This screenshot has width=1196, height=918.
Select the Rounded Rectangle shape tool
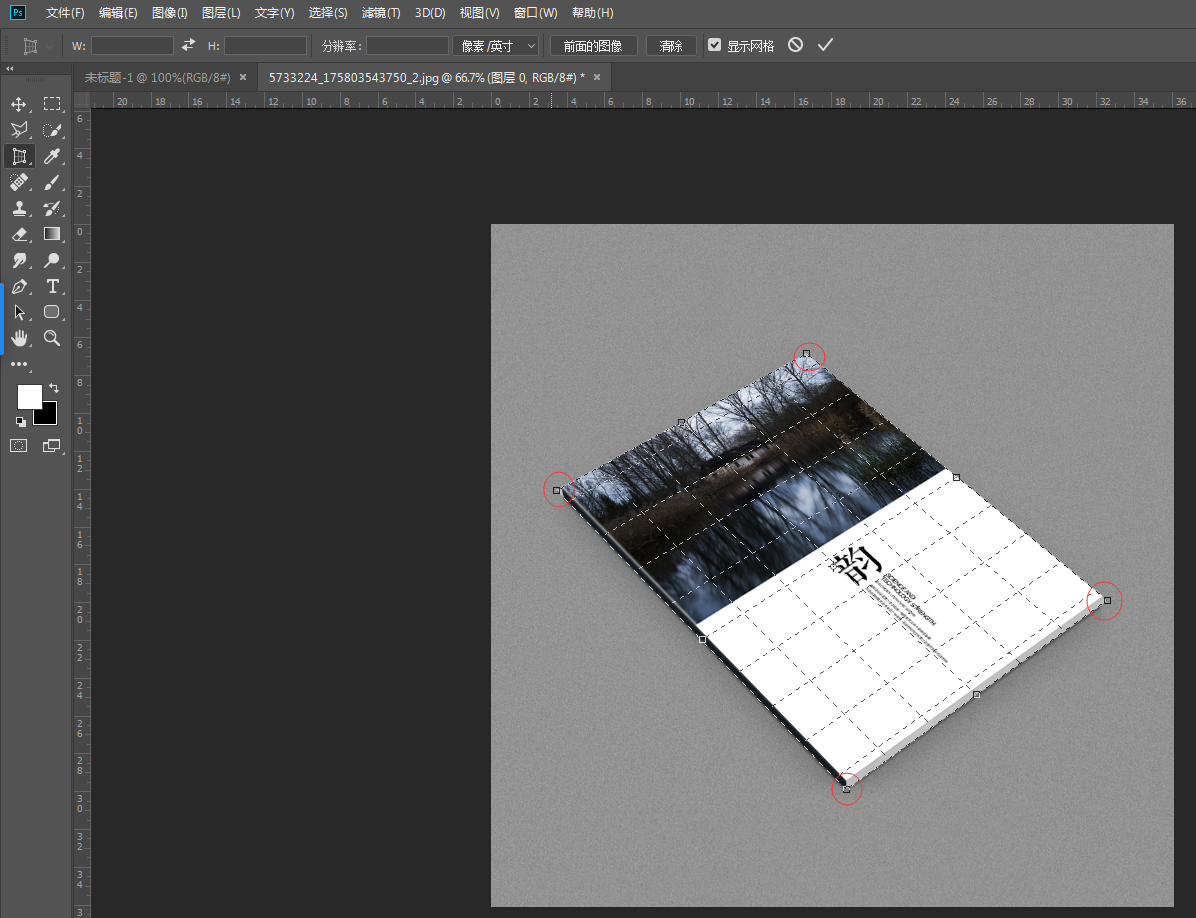(52, 312)
